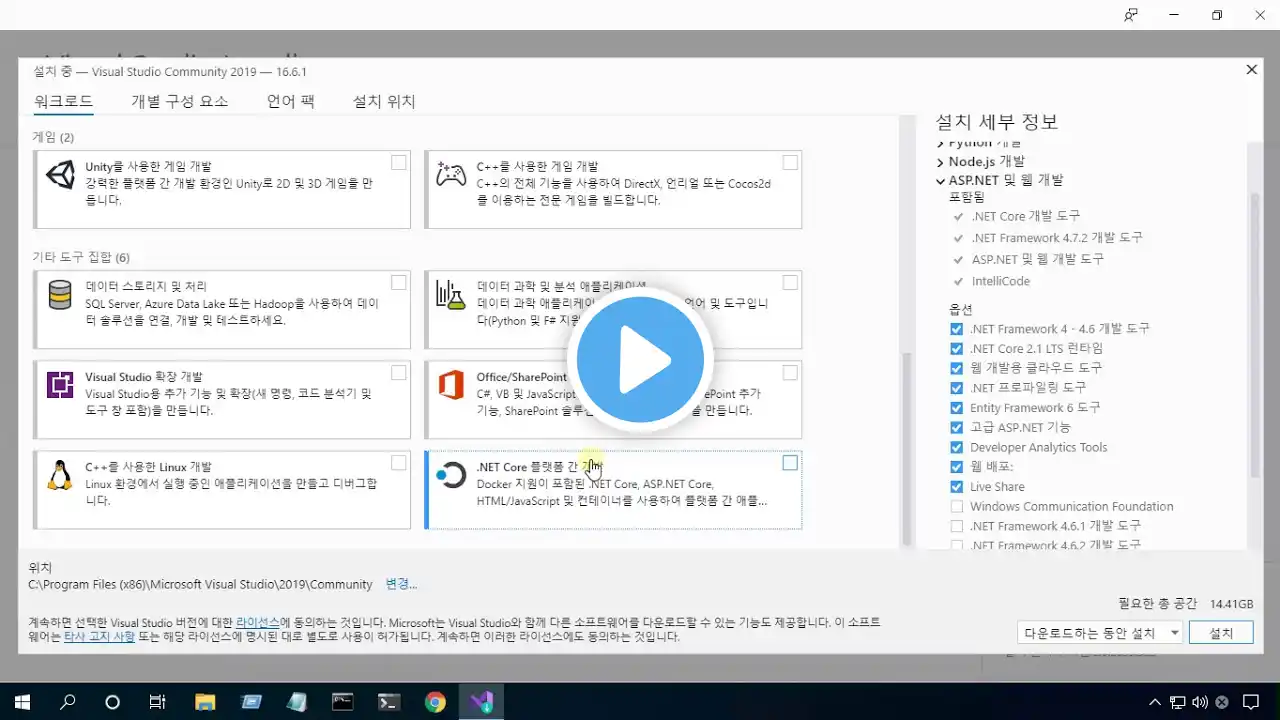Select the Visual Studio Installer taskbar icon
1280x720 pixels.
[x=480, y=702]
